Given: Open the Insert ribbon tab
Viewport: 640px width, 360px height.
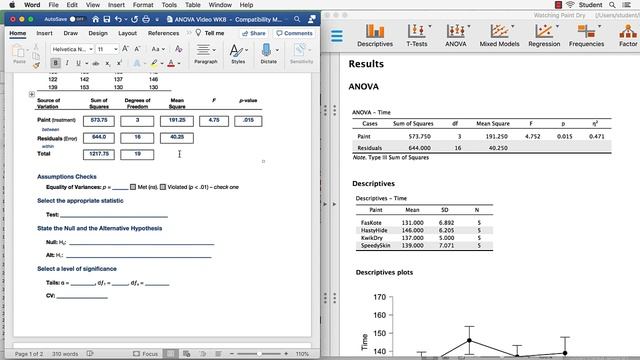Looking at the screenshot, I should (44, 33).
